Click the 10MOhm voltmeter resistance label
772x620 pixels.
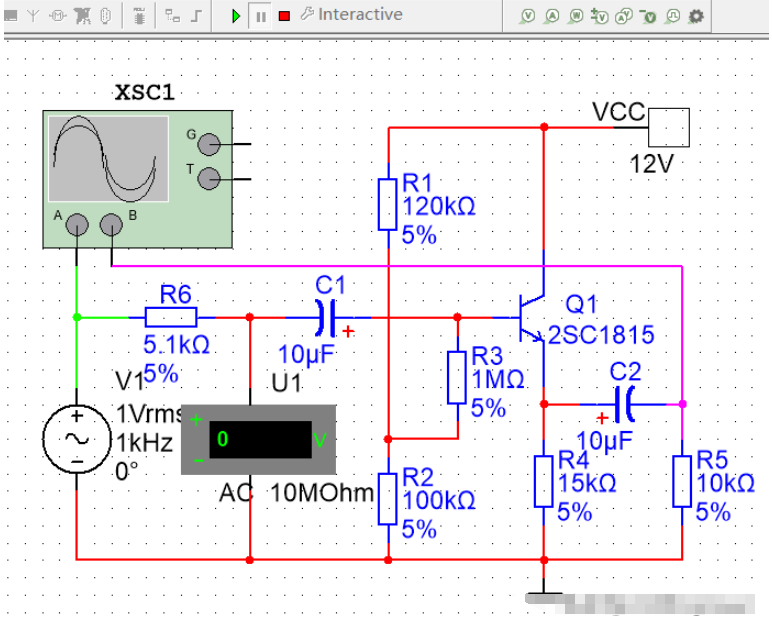click(x=322, y=493)
